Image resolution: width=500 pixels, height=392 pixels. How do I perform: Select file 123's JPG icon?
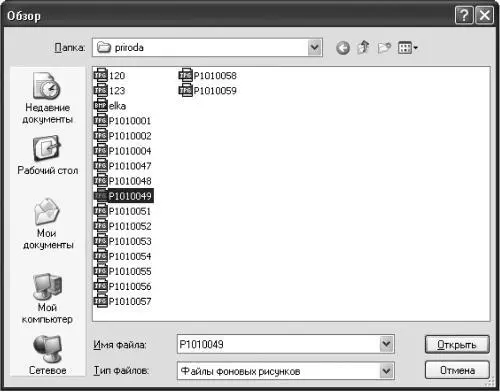101,90
